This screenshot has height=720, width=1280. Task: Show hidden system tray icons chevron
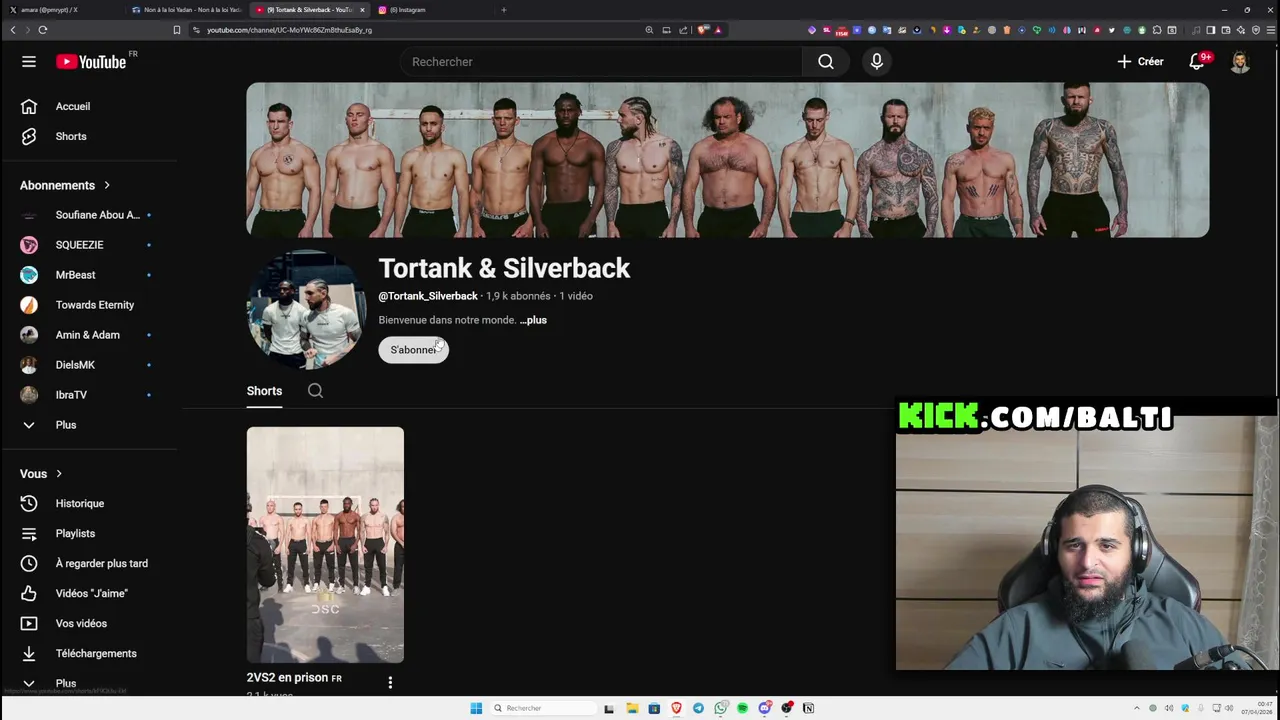(1137, 708)
